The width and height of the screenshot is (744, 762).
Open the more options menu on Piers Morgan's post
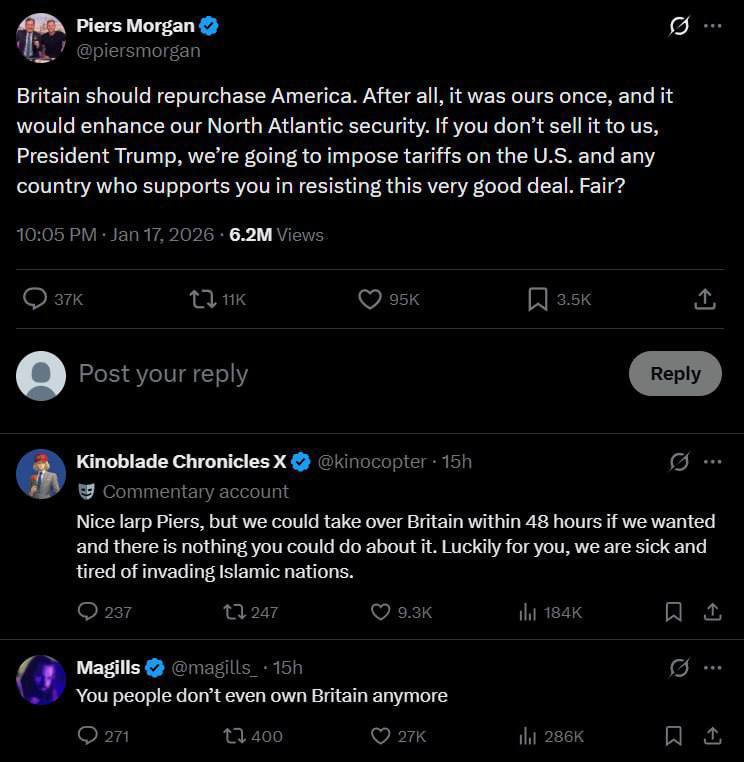click(712, 27)
